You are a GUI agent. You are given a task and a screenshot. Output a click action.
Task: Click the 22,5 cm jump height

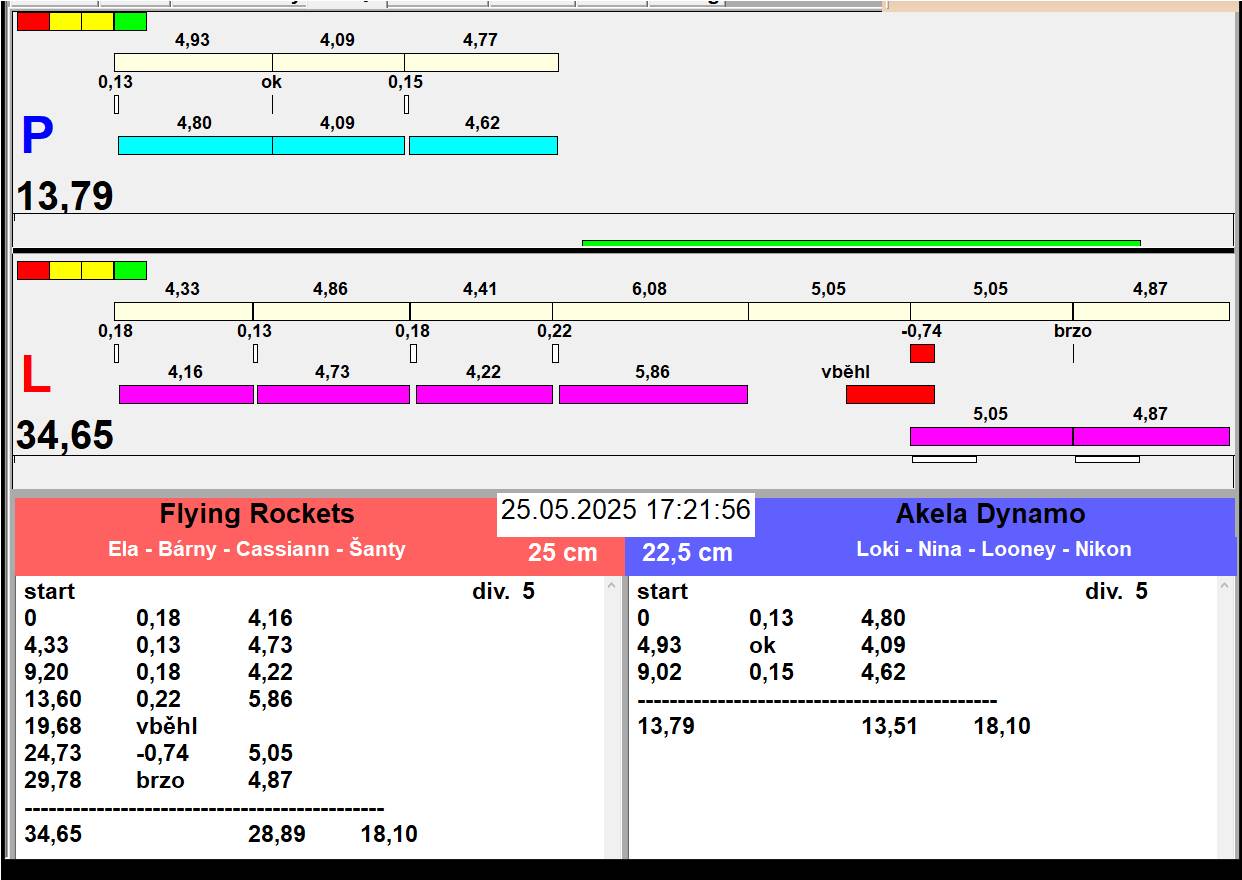[687, 552]
